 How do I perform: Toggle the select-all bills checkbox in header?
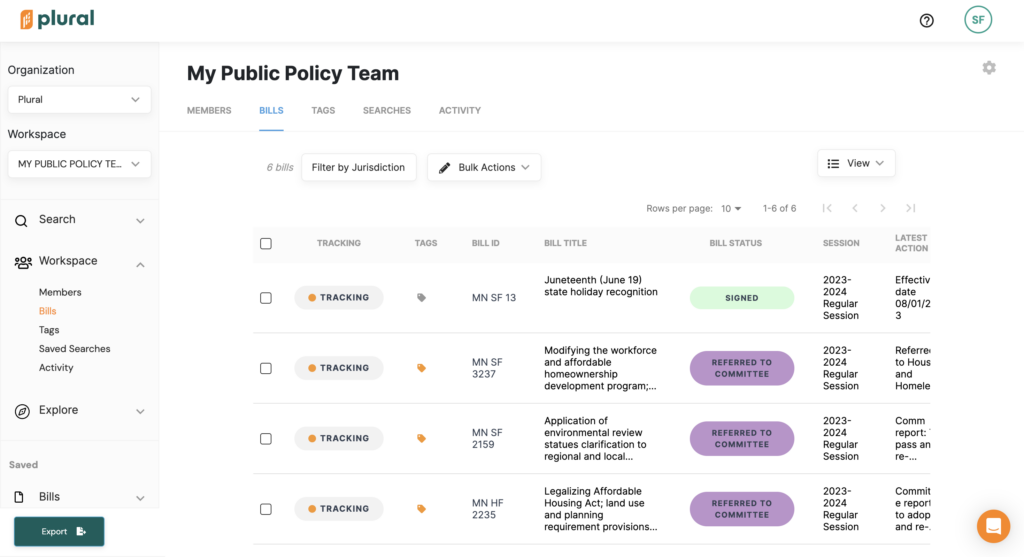(x=266, y=243)
